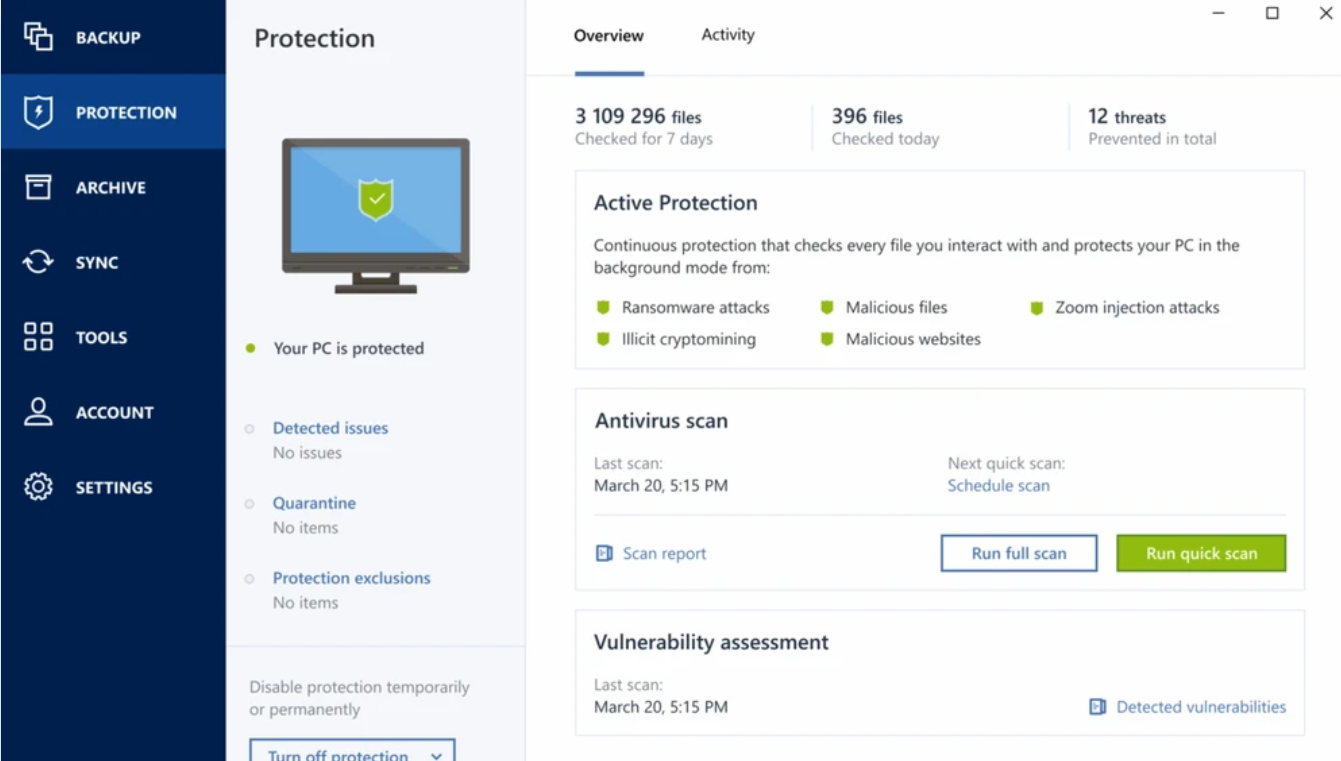
Task: Start a quick scan
Action: [x=1200, y=552]
